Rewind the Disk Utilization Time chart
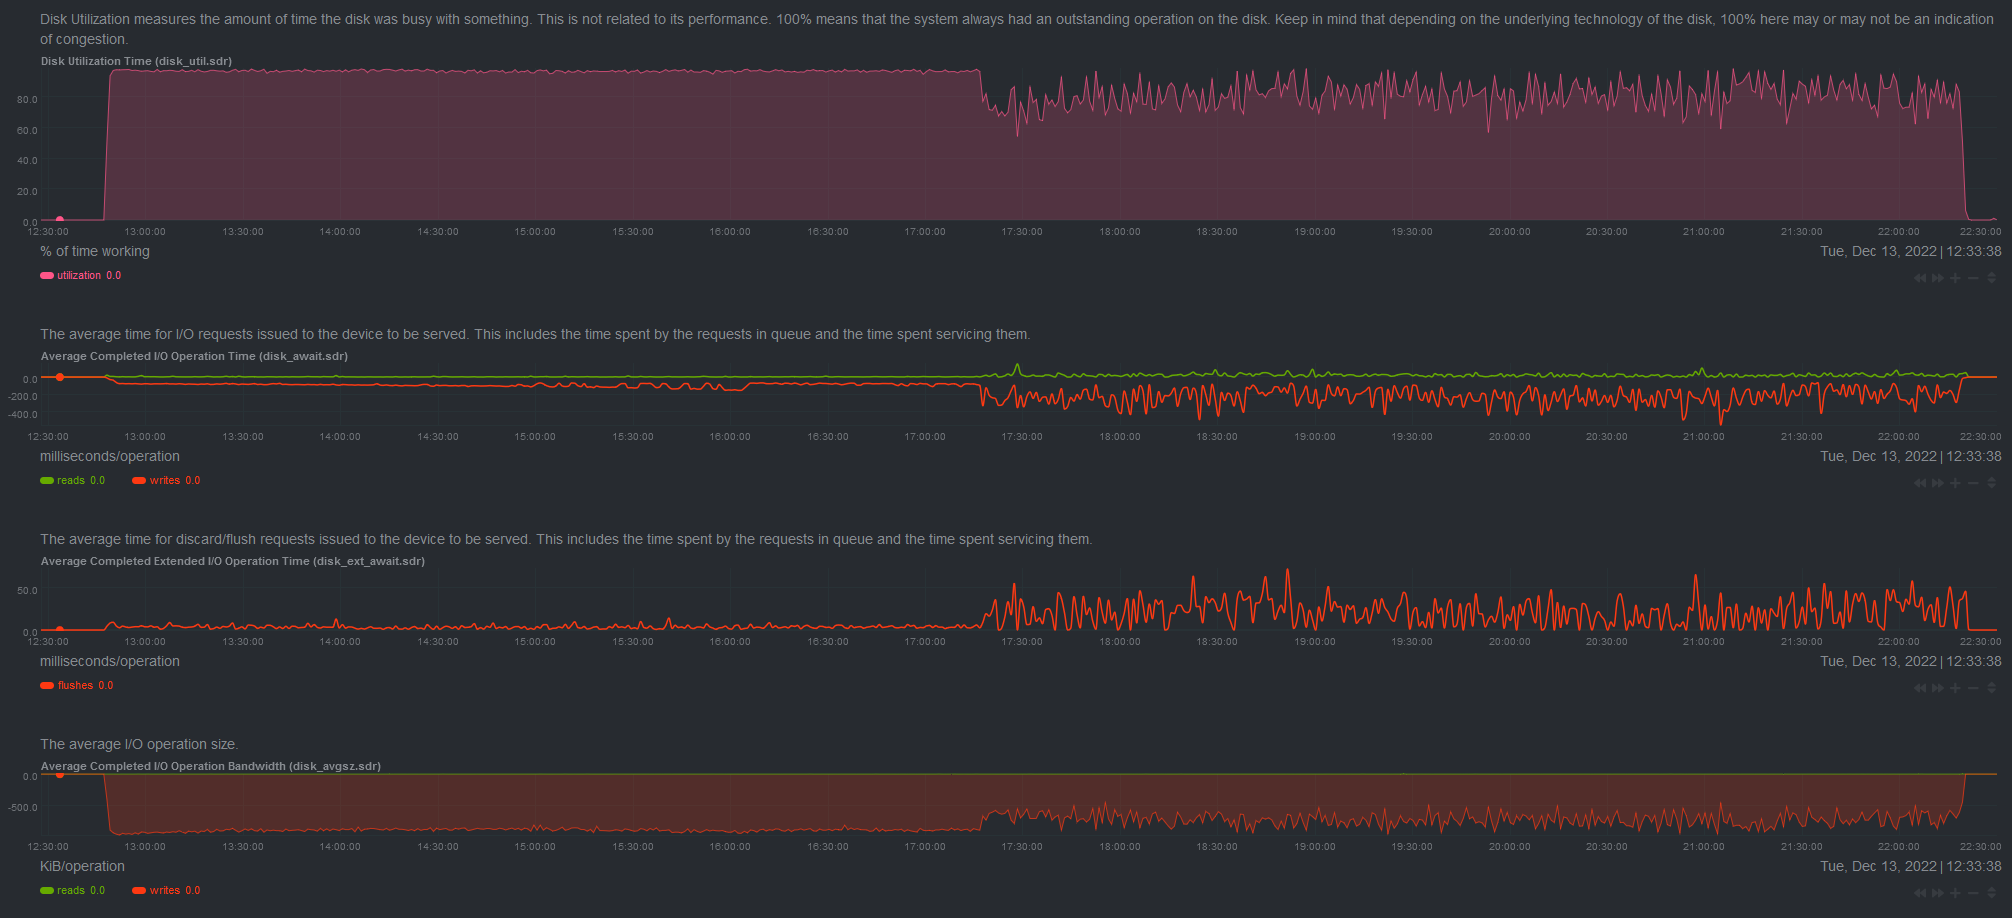 [1920, 278]
